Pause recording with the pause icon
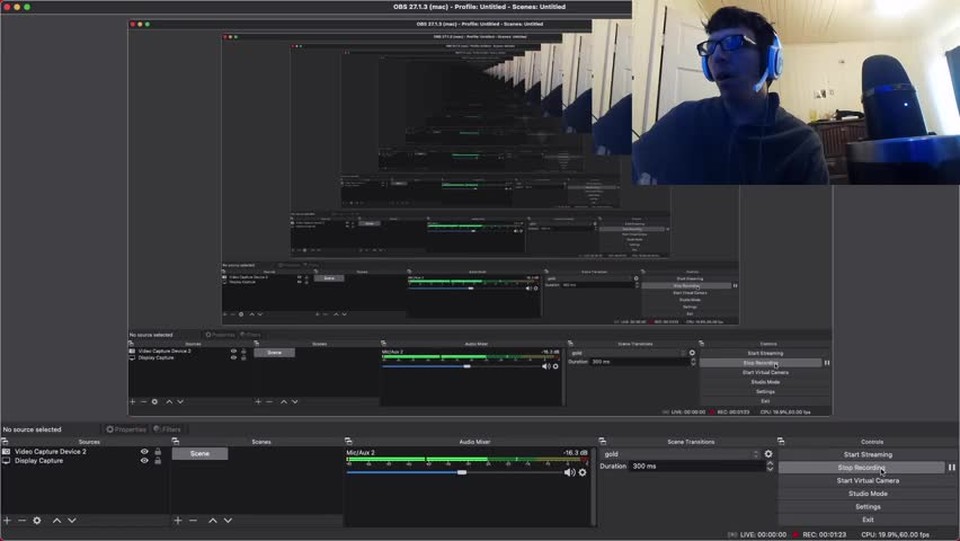This screenshot has width=960, height=541. 951,467
